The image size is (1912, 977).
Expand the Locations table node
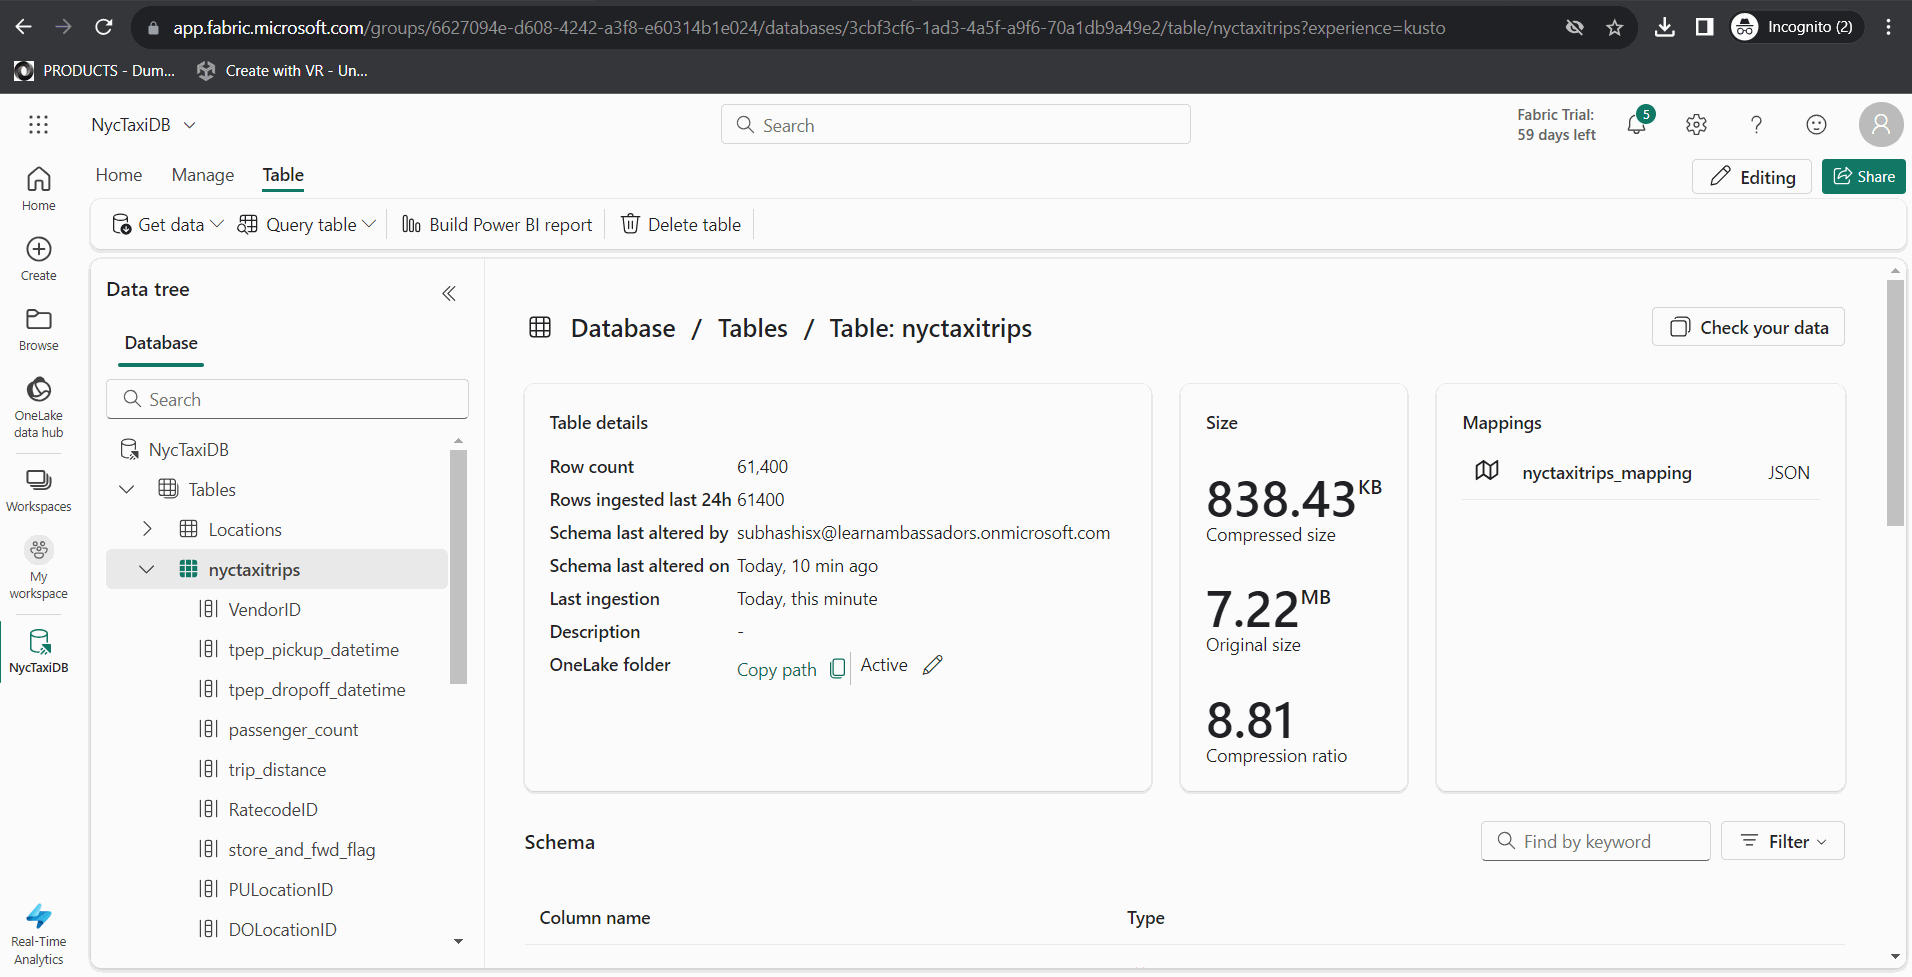point(147,529)
